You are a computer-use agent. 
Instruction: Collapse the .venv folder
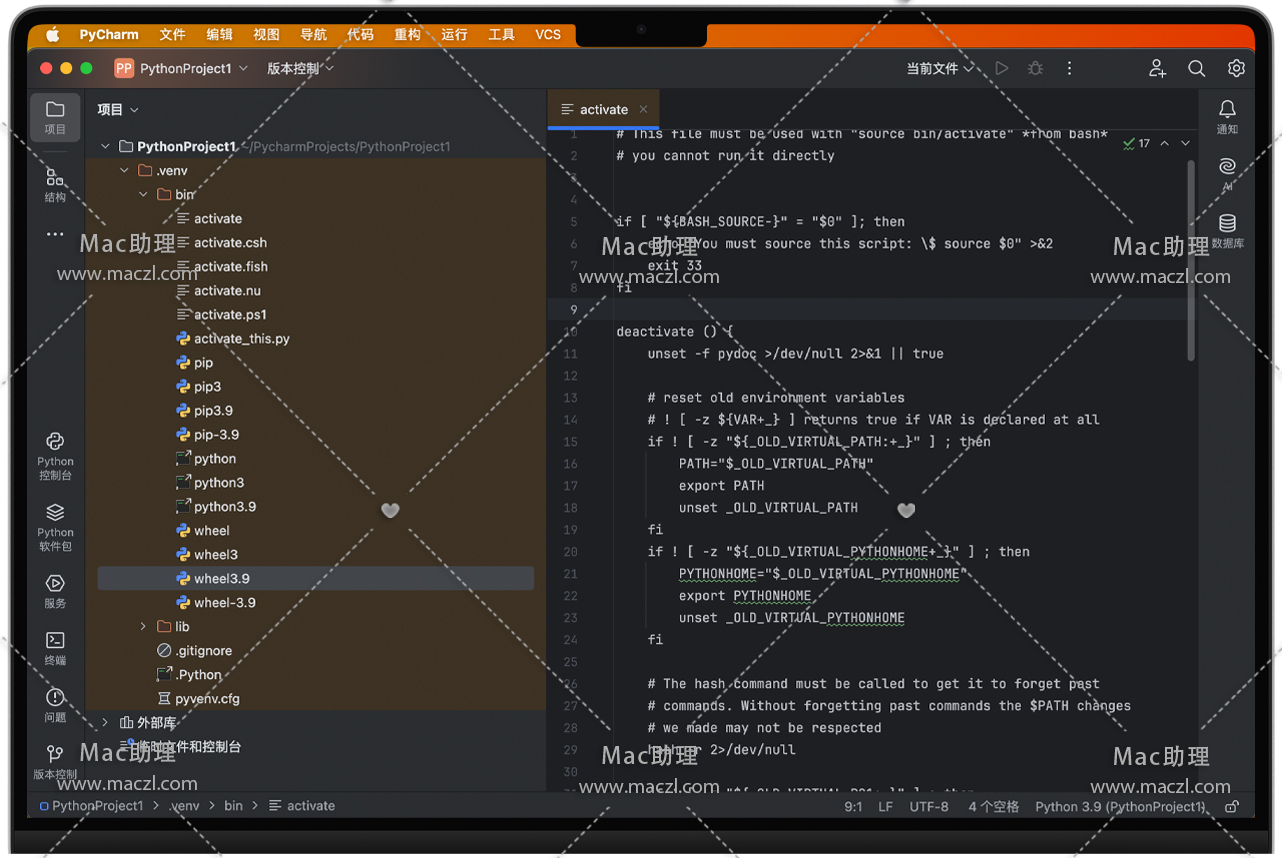coord(125,171)
